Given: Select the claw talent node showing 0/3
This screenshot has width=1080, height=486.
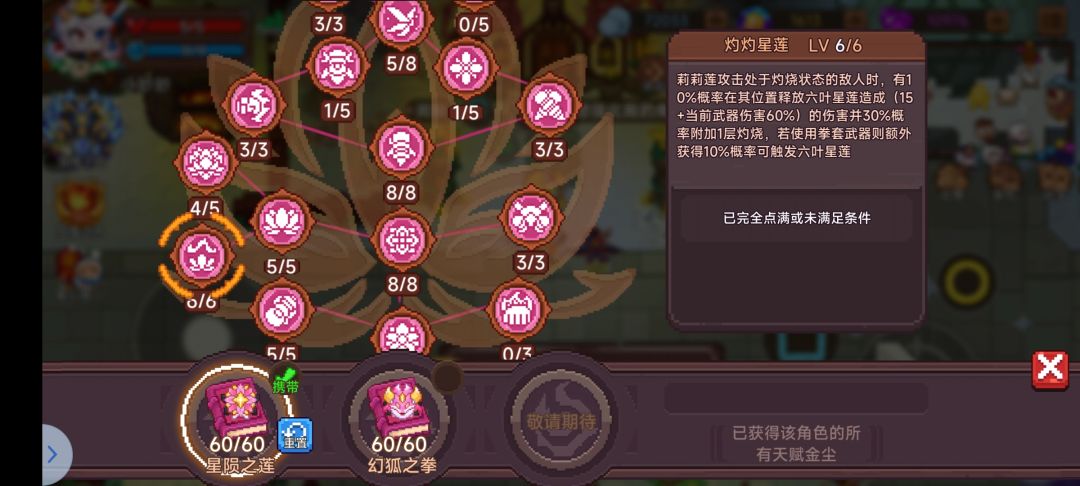Looking at the screenshot, I should coord(518,310).
